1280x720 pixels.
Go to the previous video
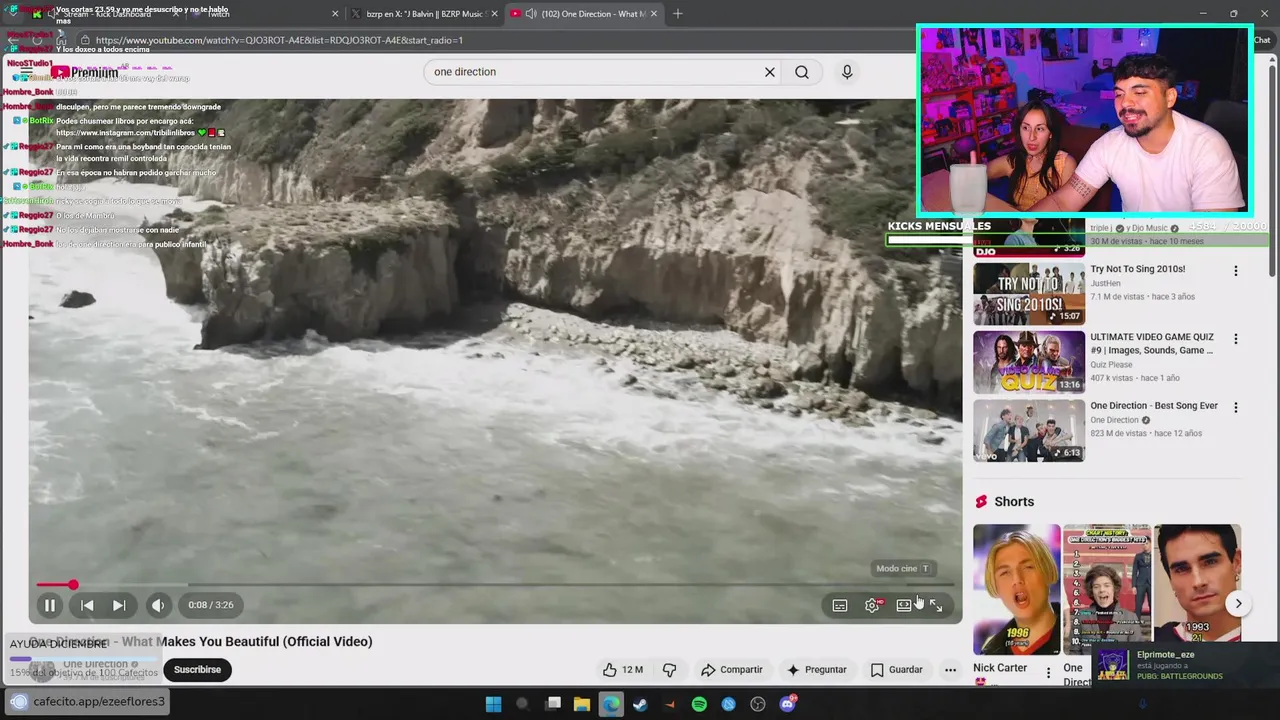(87, 605)
